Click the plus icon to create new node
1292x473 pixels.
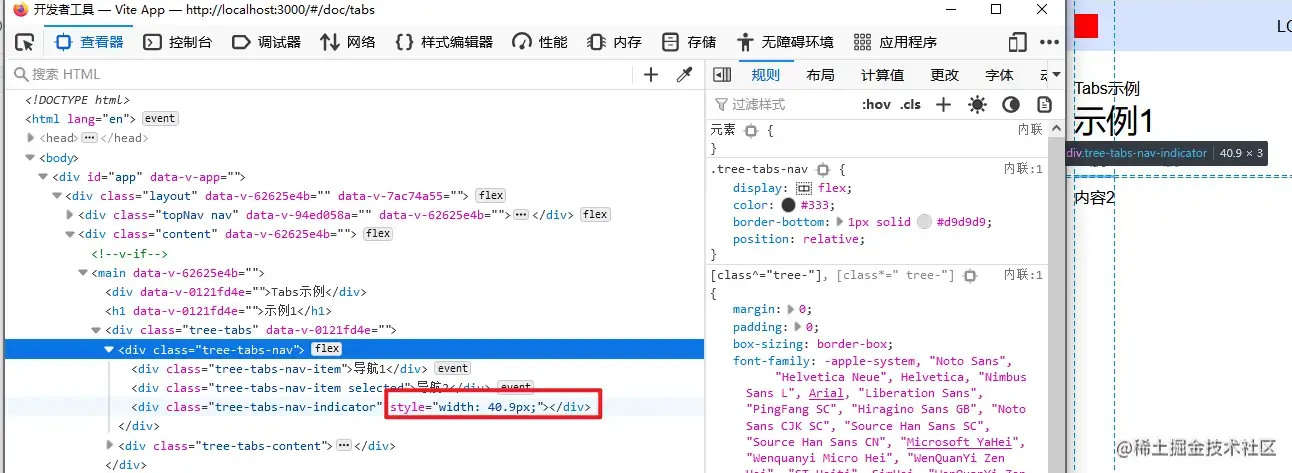pos(651,75)
